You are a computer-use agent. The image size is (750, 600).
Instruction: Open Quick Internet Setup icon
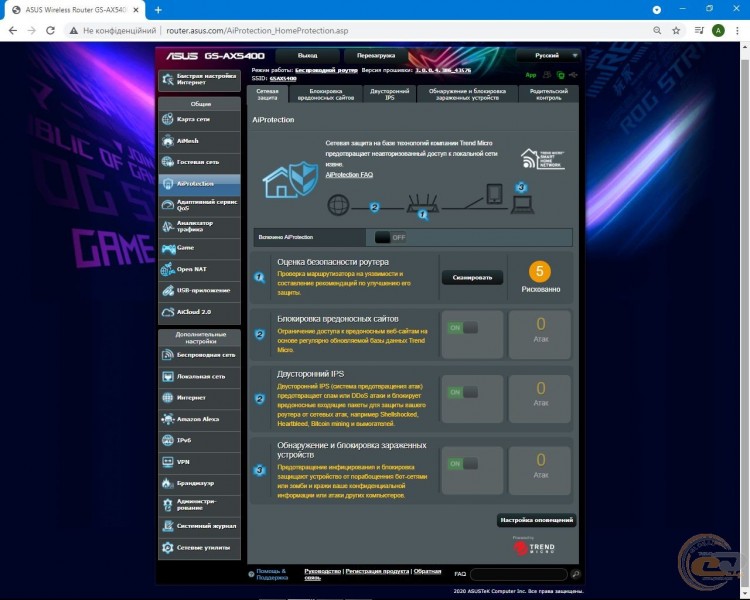[x=167, y=79]
